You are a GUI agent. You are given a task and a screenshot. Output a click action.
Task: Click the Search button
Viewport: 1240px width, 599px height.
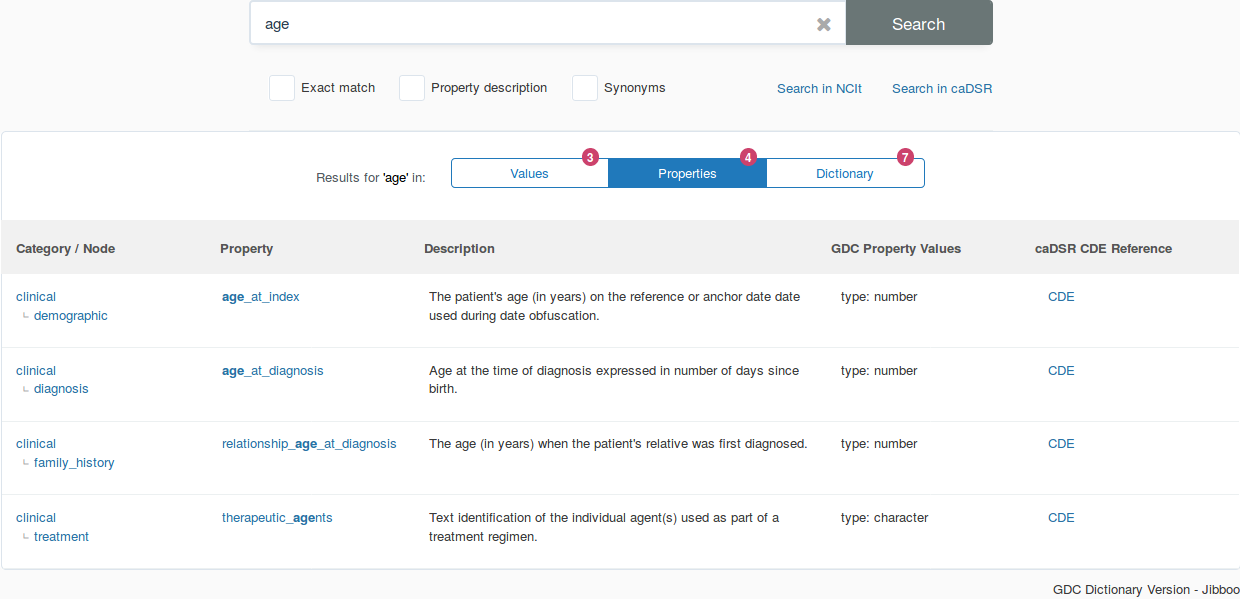pyautogui.click(x=918, y=24)
